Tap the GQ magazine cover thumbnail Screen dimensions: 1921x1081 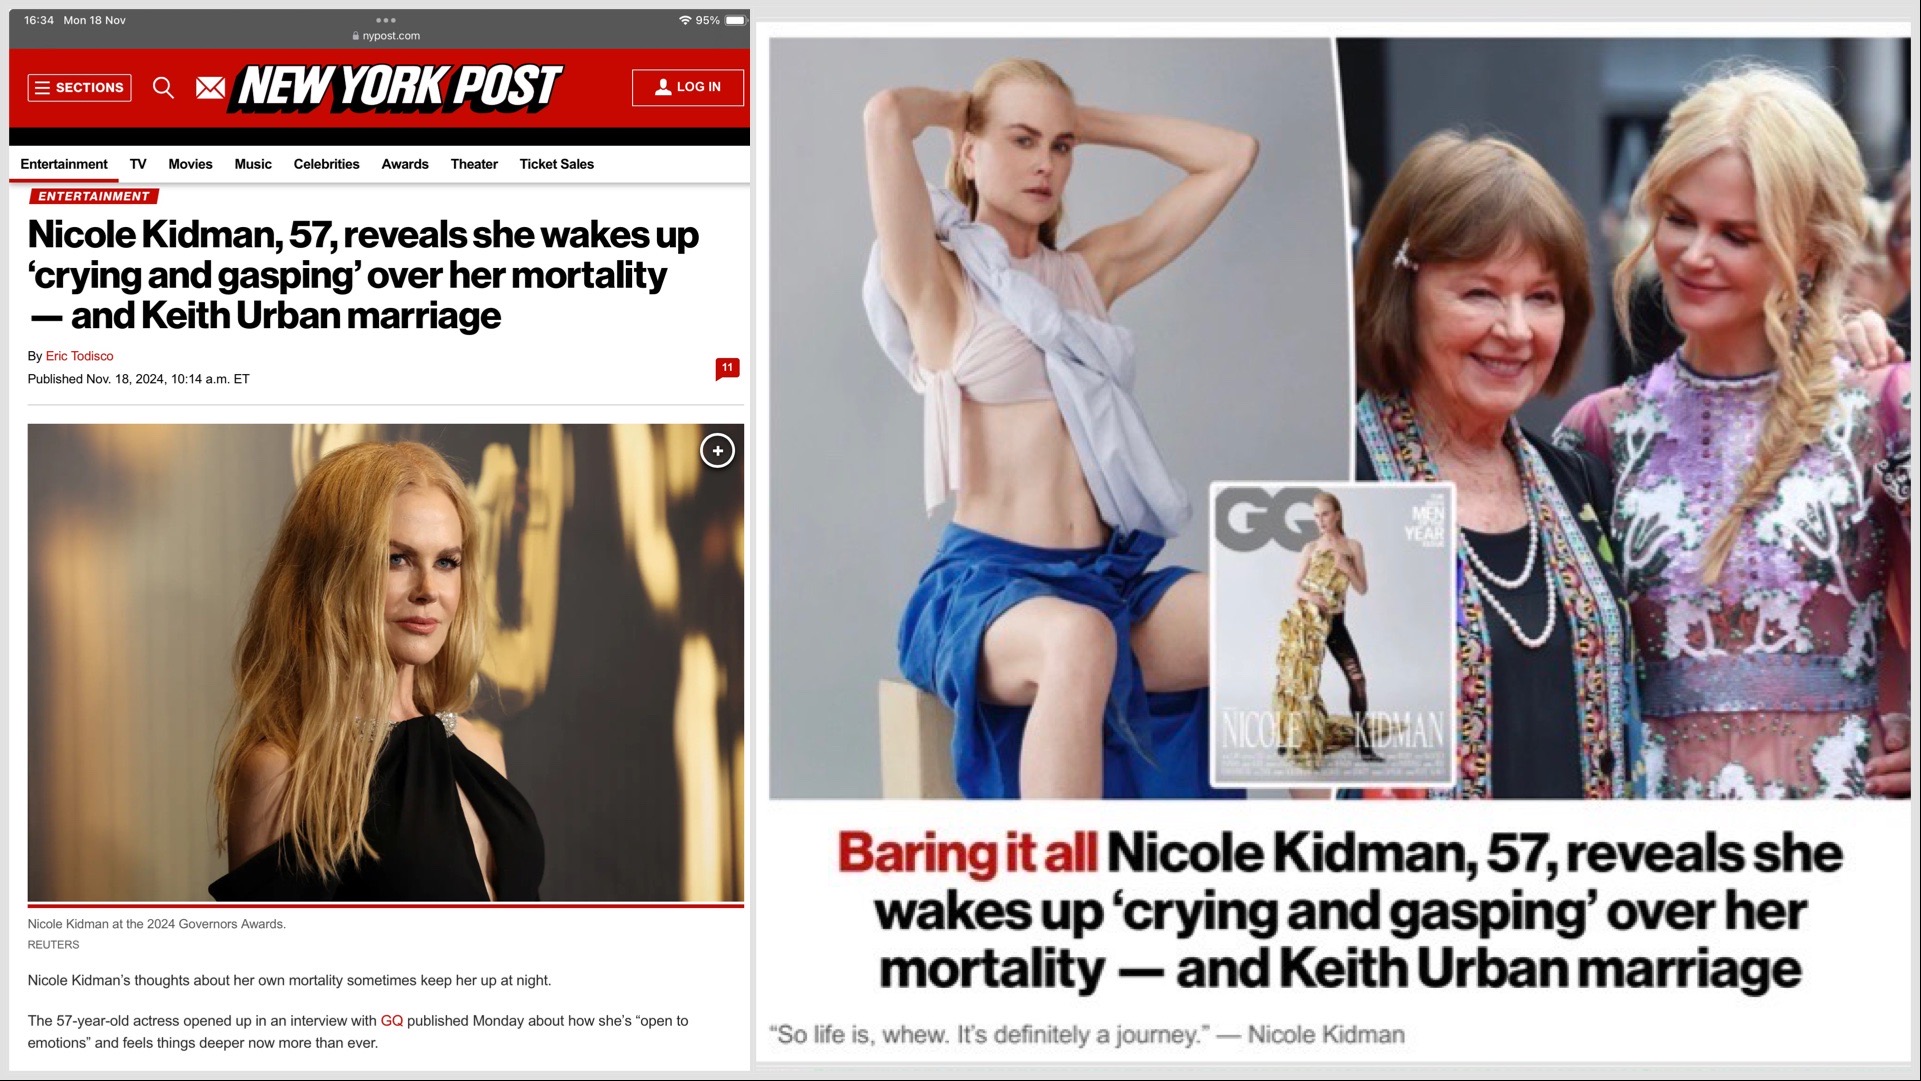[x=1332, y=634]
